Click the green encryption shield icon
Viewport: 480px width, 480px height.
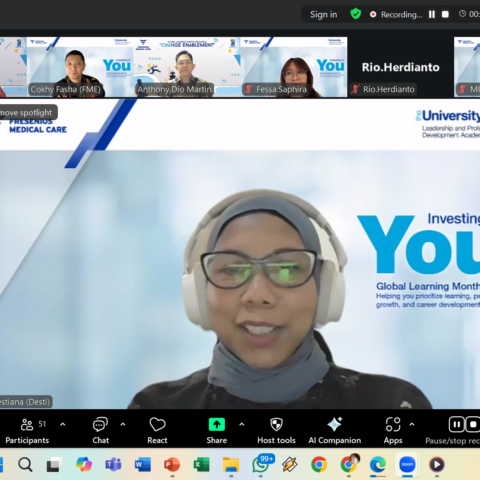click(356, 14)
